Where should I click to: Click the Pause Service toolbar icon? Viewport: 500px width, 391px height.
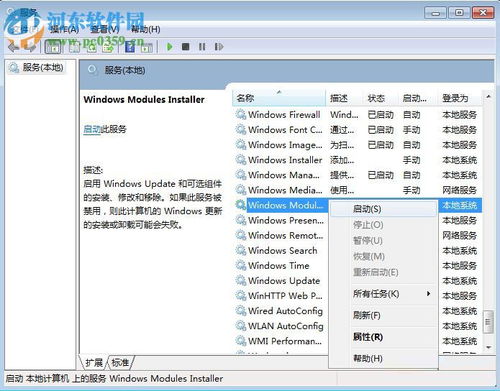[x=202, y=47]
